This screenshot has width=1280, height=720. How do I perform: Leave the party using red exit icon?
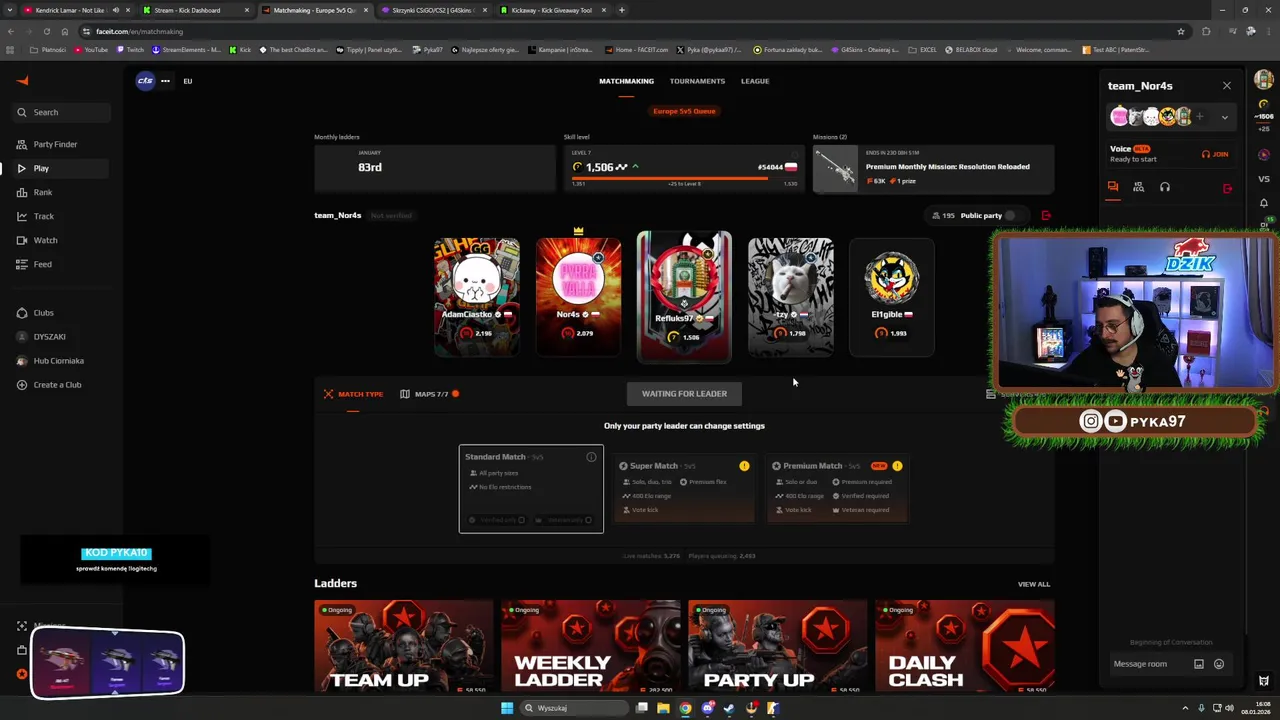pyautogui.click(x=1046, y=215)
